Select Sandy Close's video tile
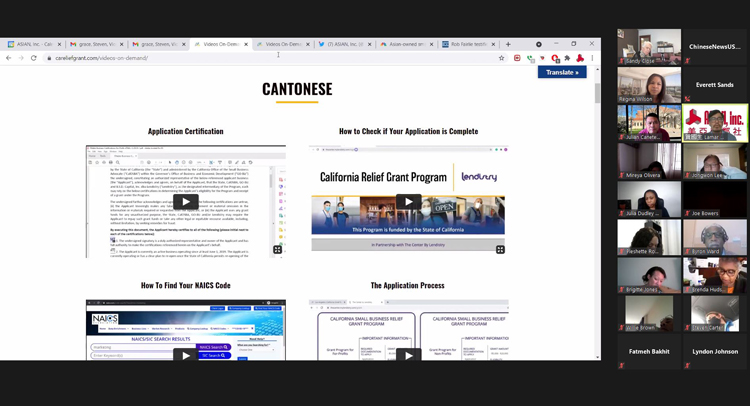This screenshot has width=750, height=406. tap(649, 47)
